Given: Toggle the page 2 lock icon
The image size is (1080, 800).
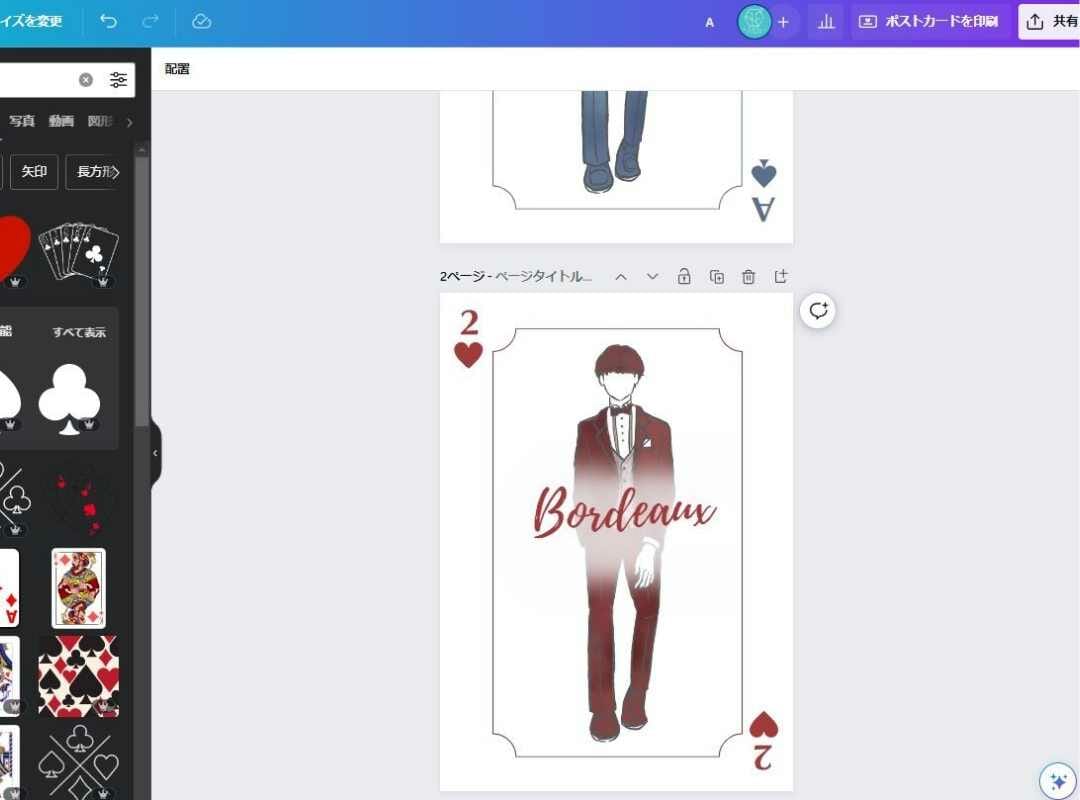Looking at the screenshot, I should point(684,277).
